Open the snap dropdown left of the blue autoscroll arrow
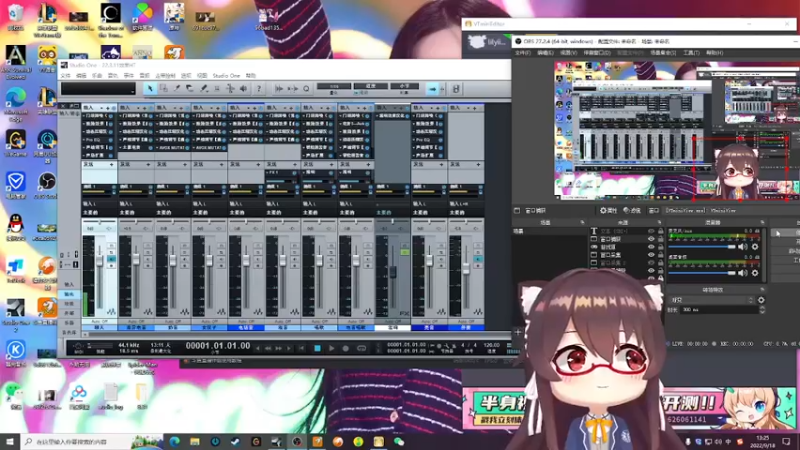The height and width of the screenshot is (450, 800). [405, 86]
